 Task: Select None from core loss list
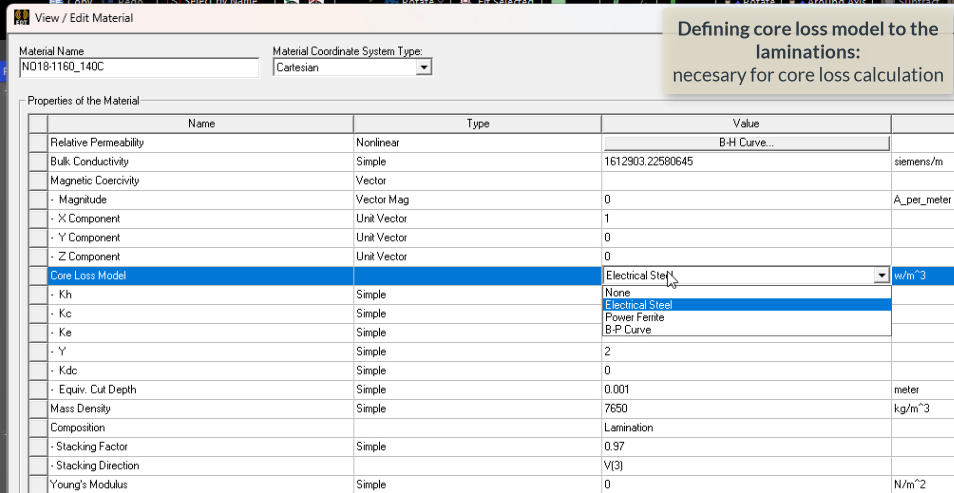tap(618, 293)
